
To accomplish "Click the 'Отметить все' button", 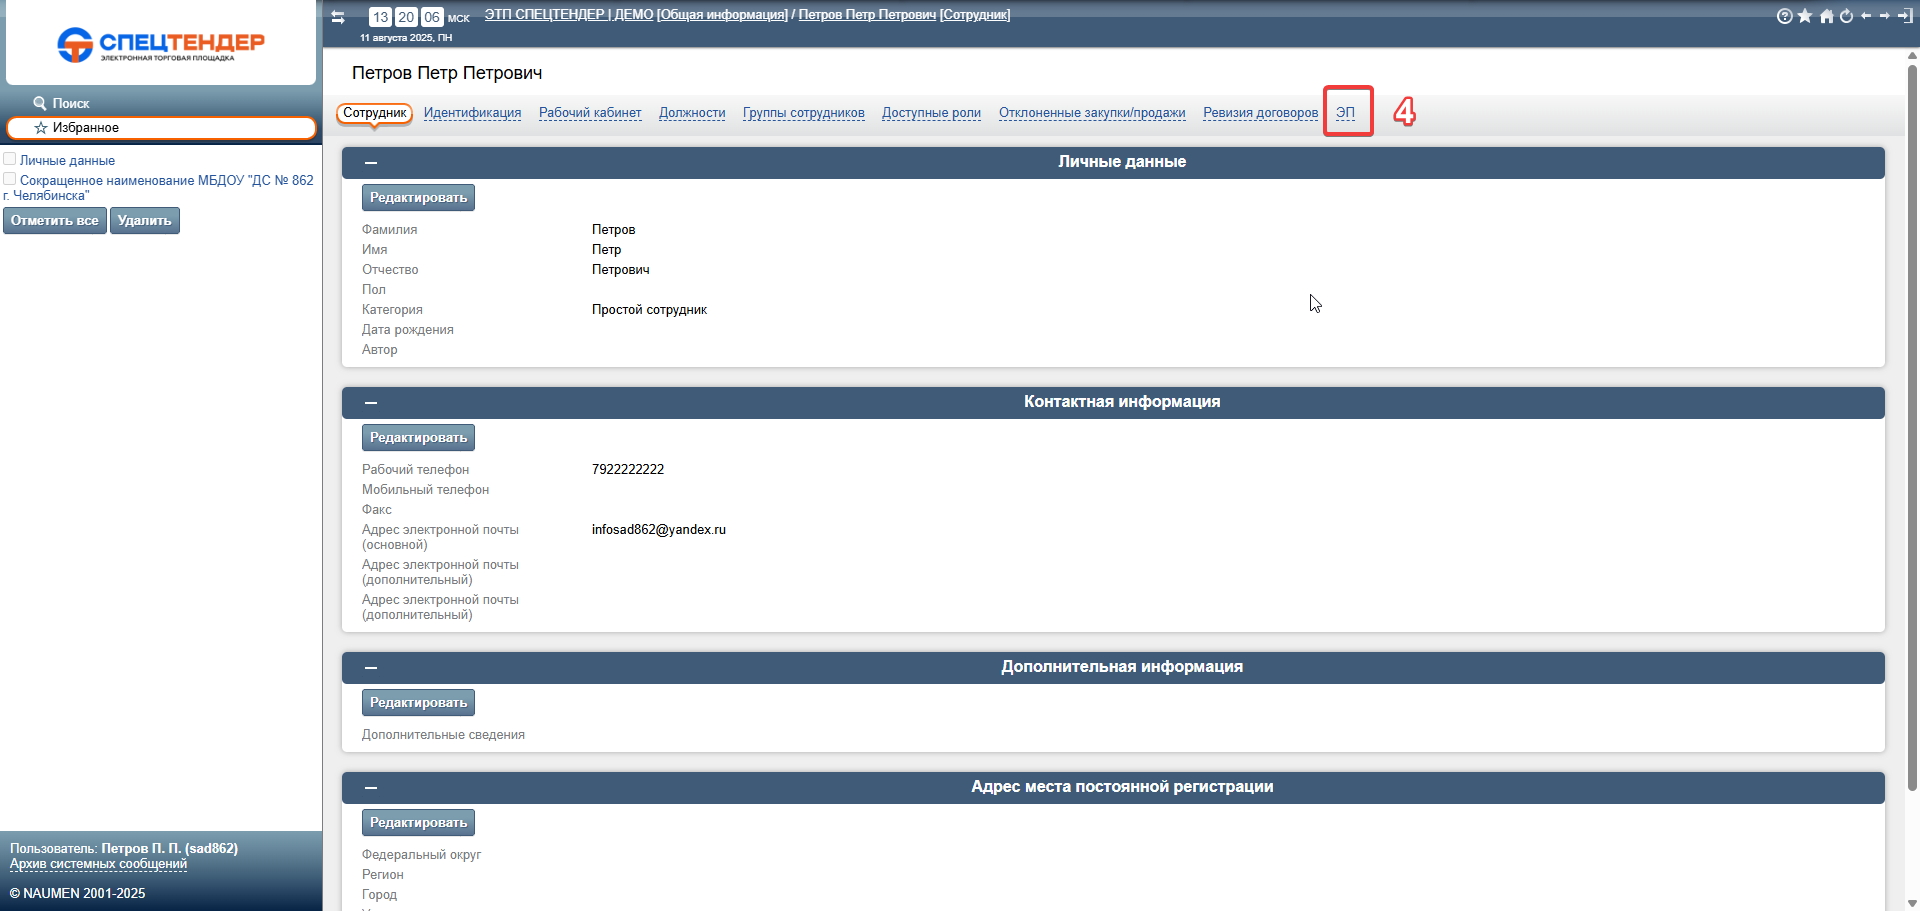I will (55, 221).
